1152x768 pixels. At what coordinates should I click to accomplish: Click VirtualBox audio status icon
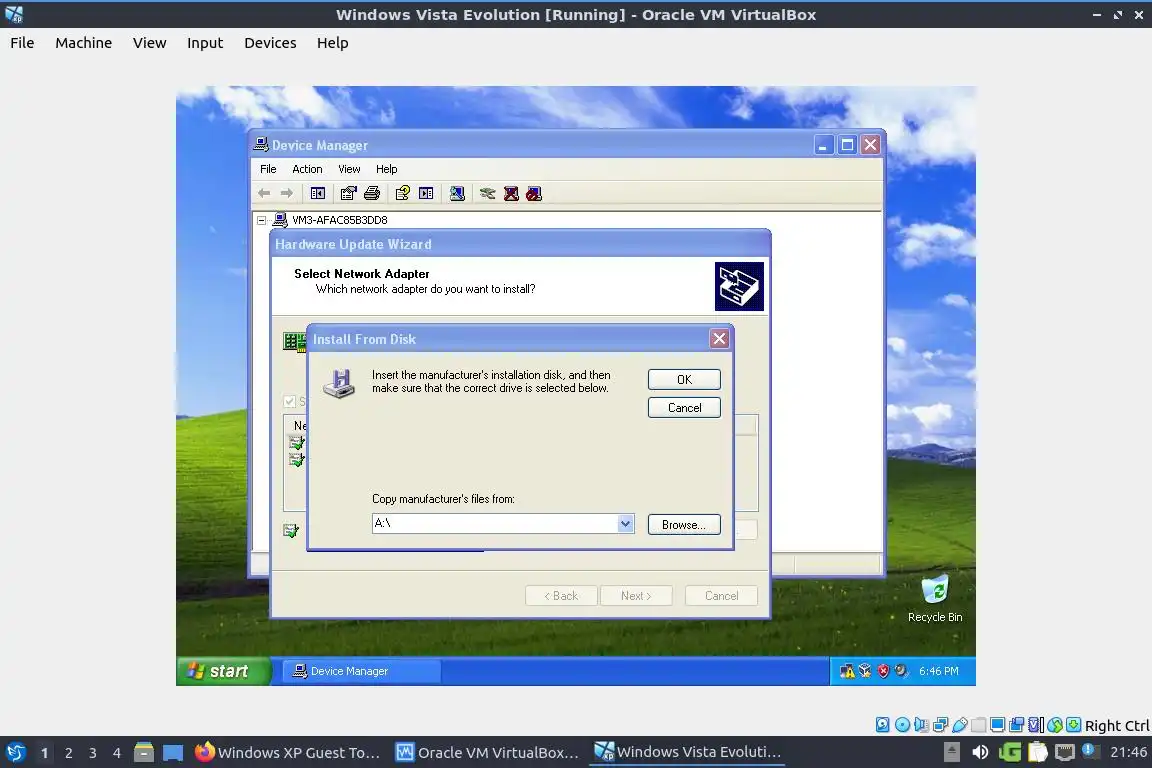(x=921, y=725)
